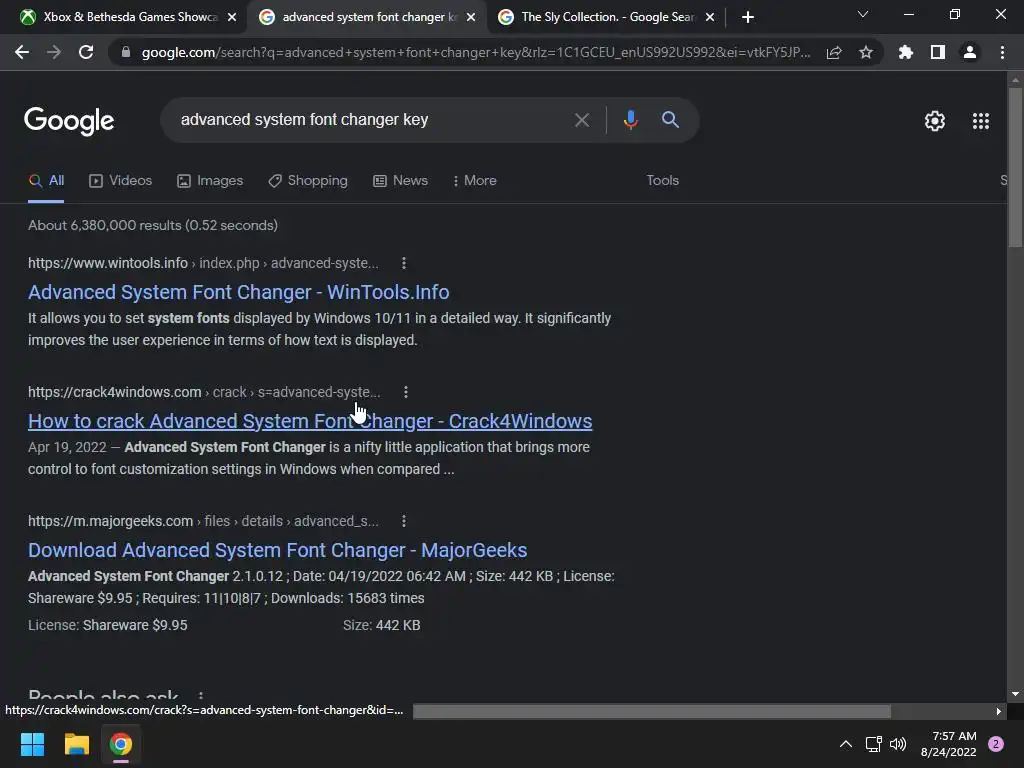Viewport: 1024px width, 768px height.
Task: Open Advanced System Font Changer - WinTools.Info
Action: [238, 292]
